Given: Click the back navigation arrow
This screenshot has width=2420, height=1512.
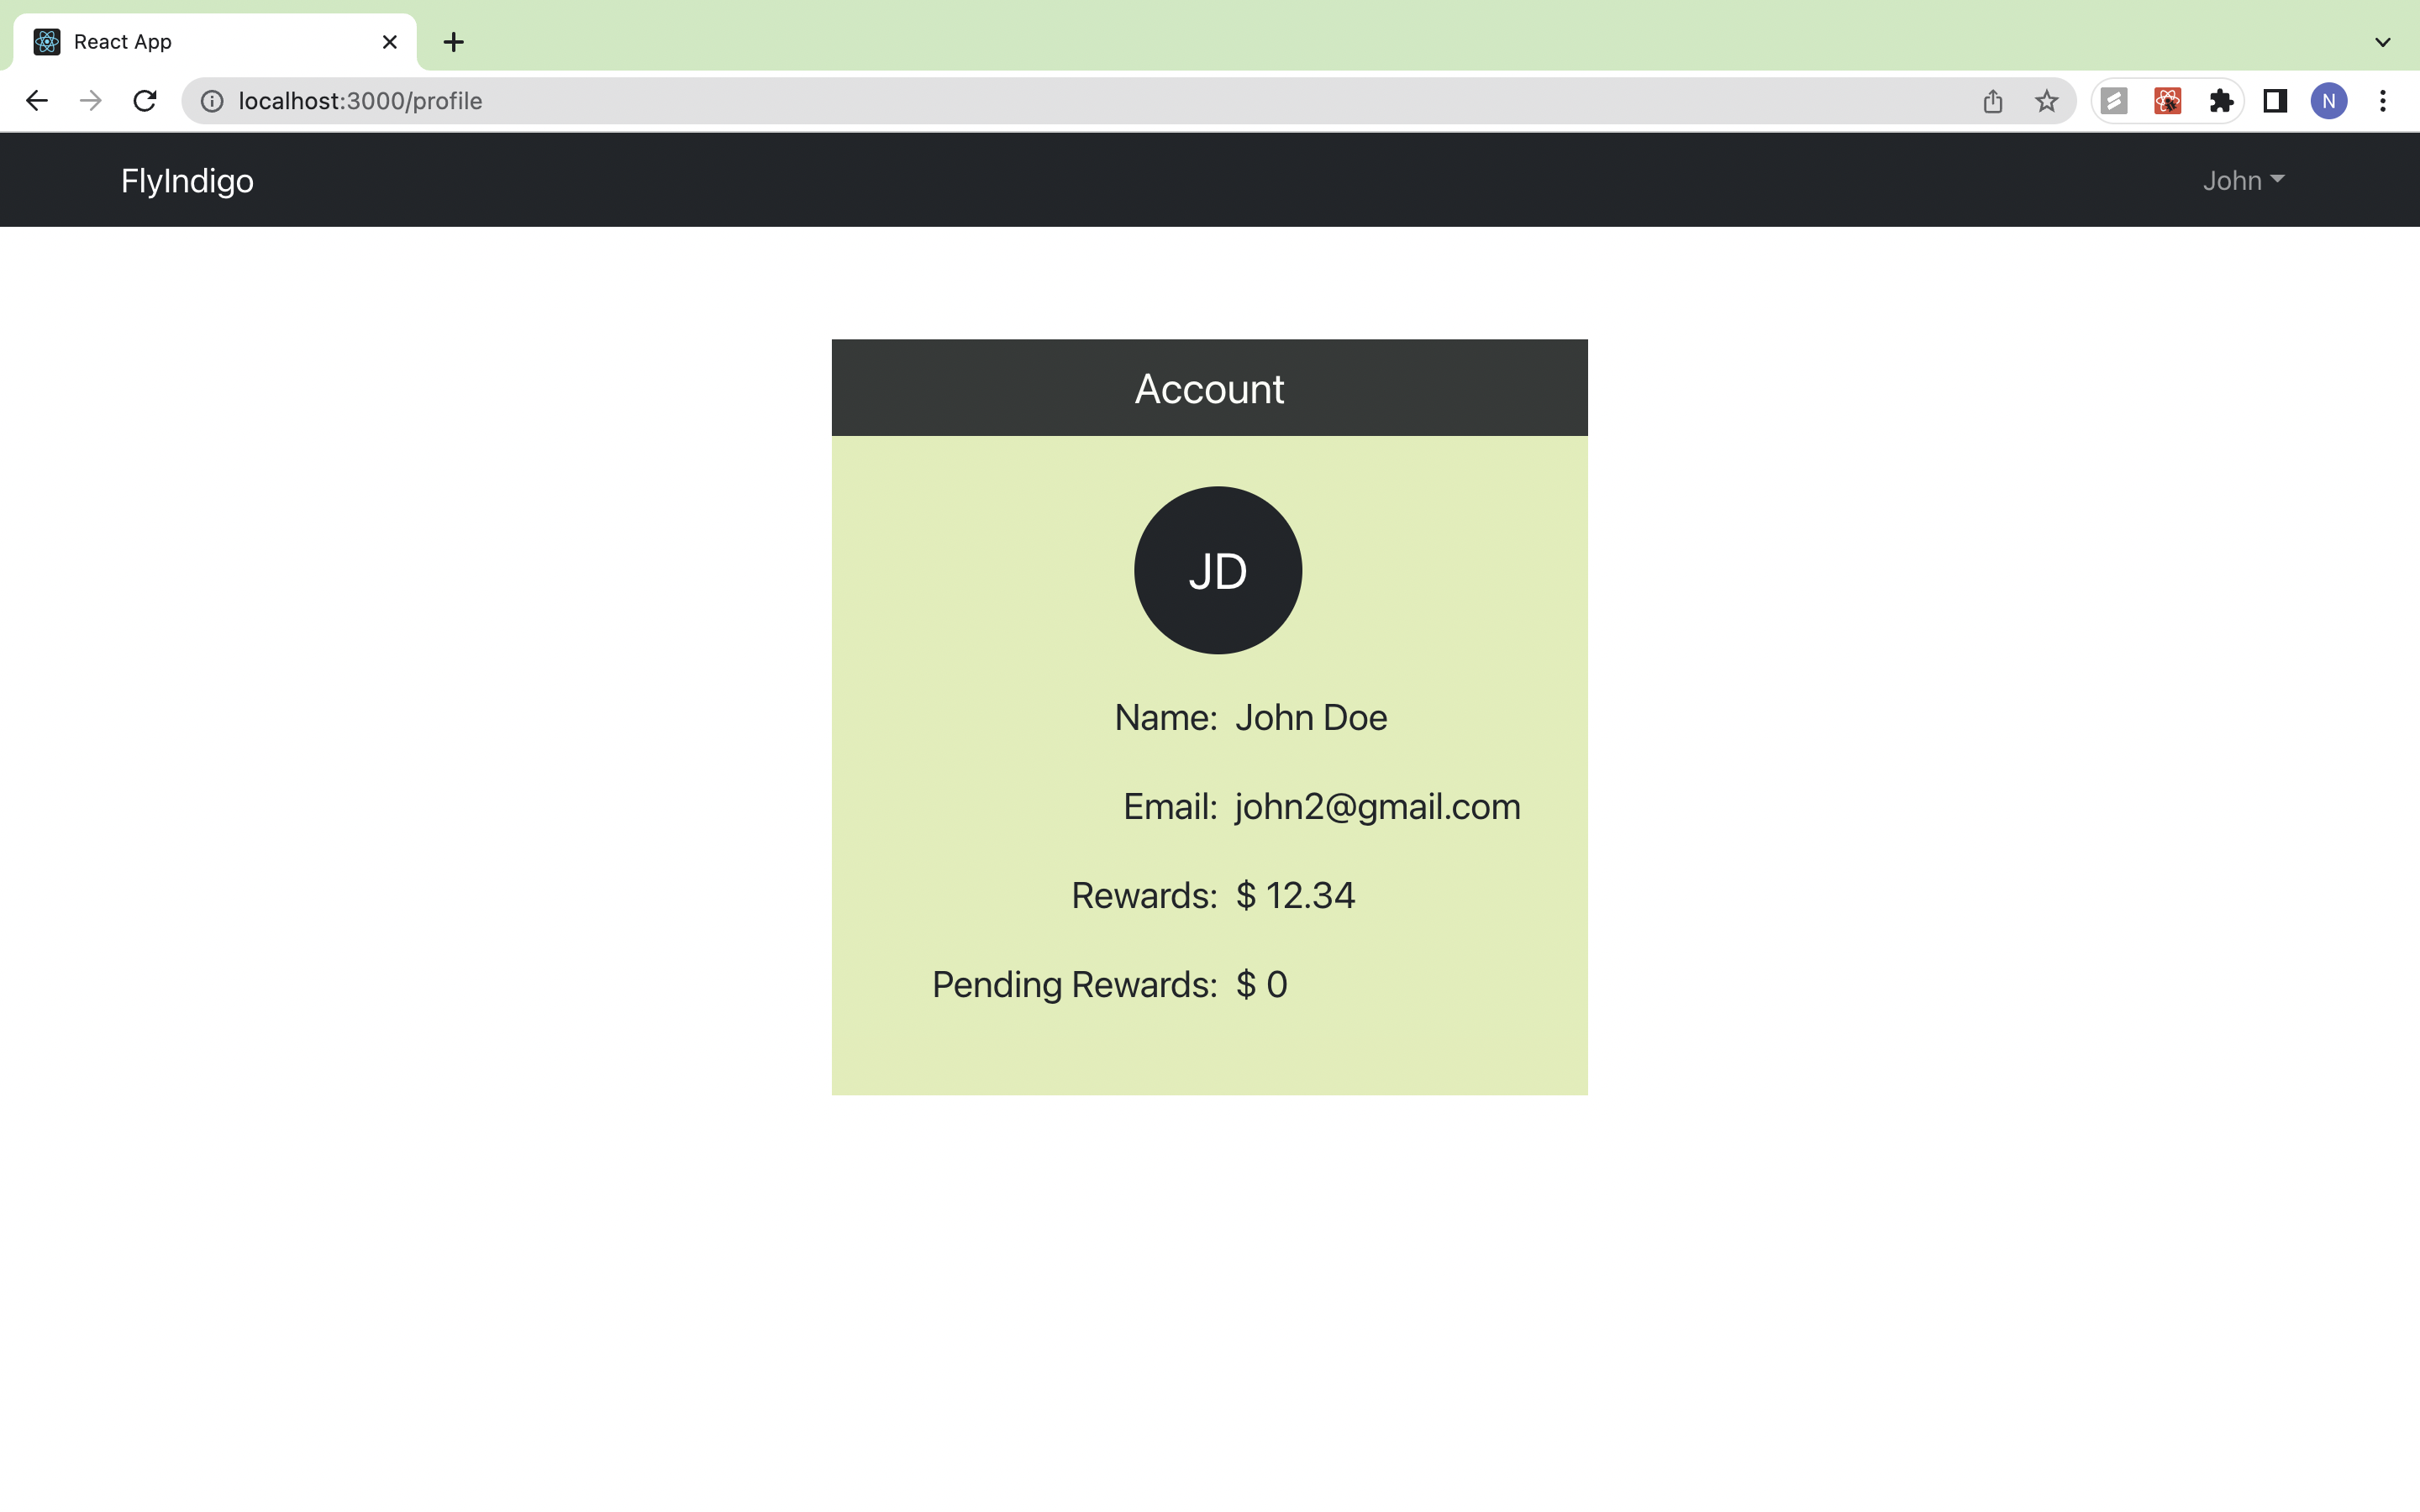Looking at the screenshot, I should 36,100.
